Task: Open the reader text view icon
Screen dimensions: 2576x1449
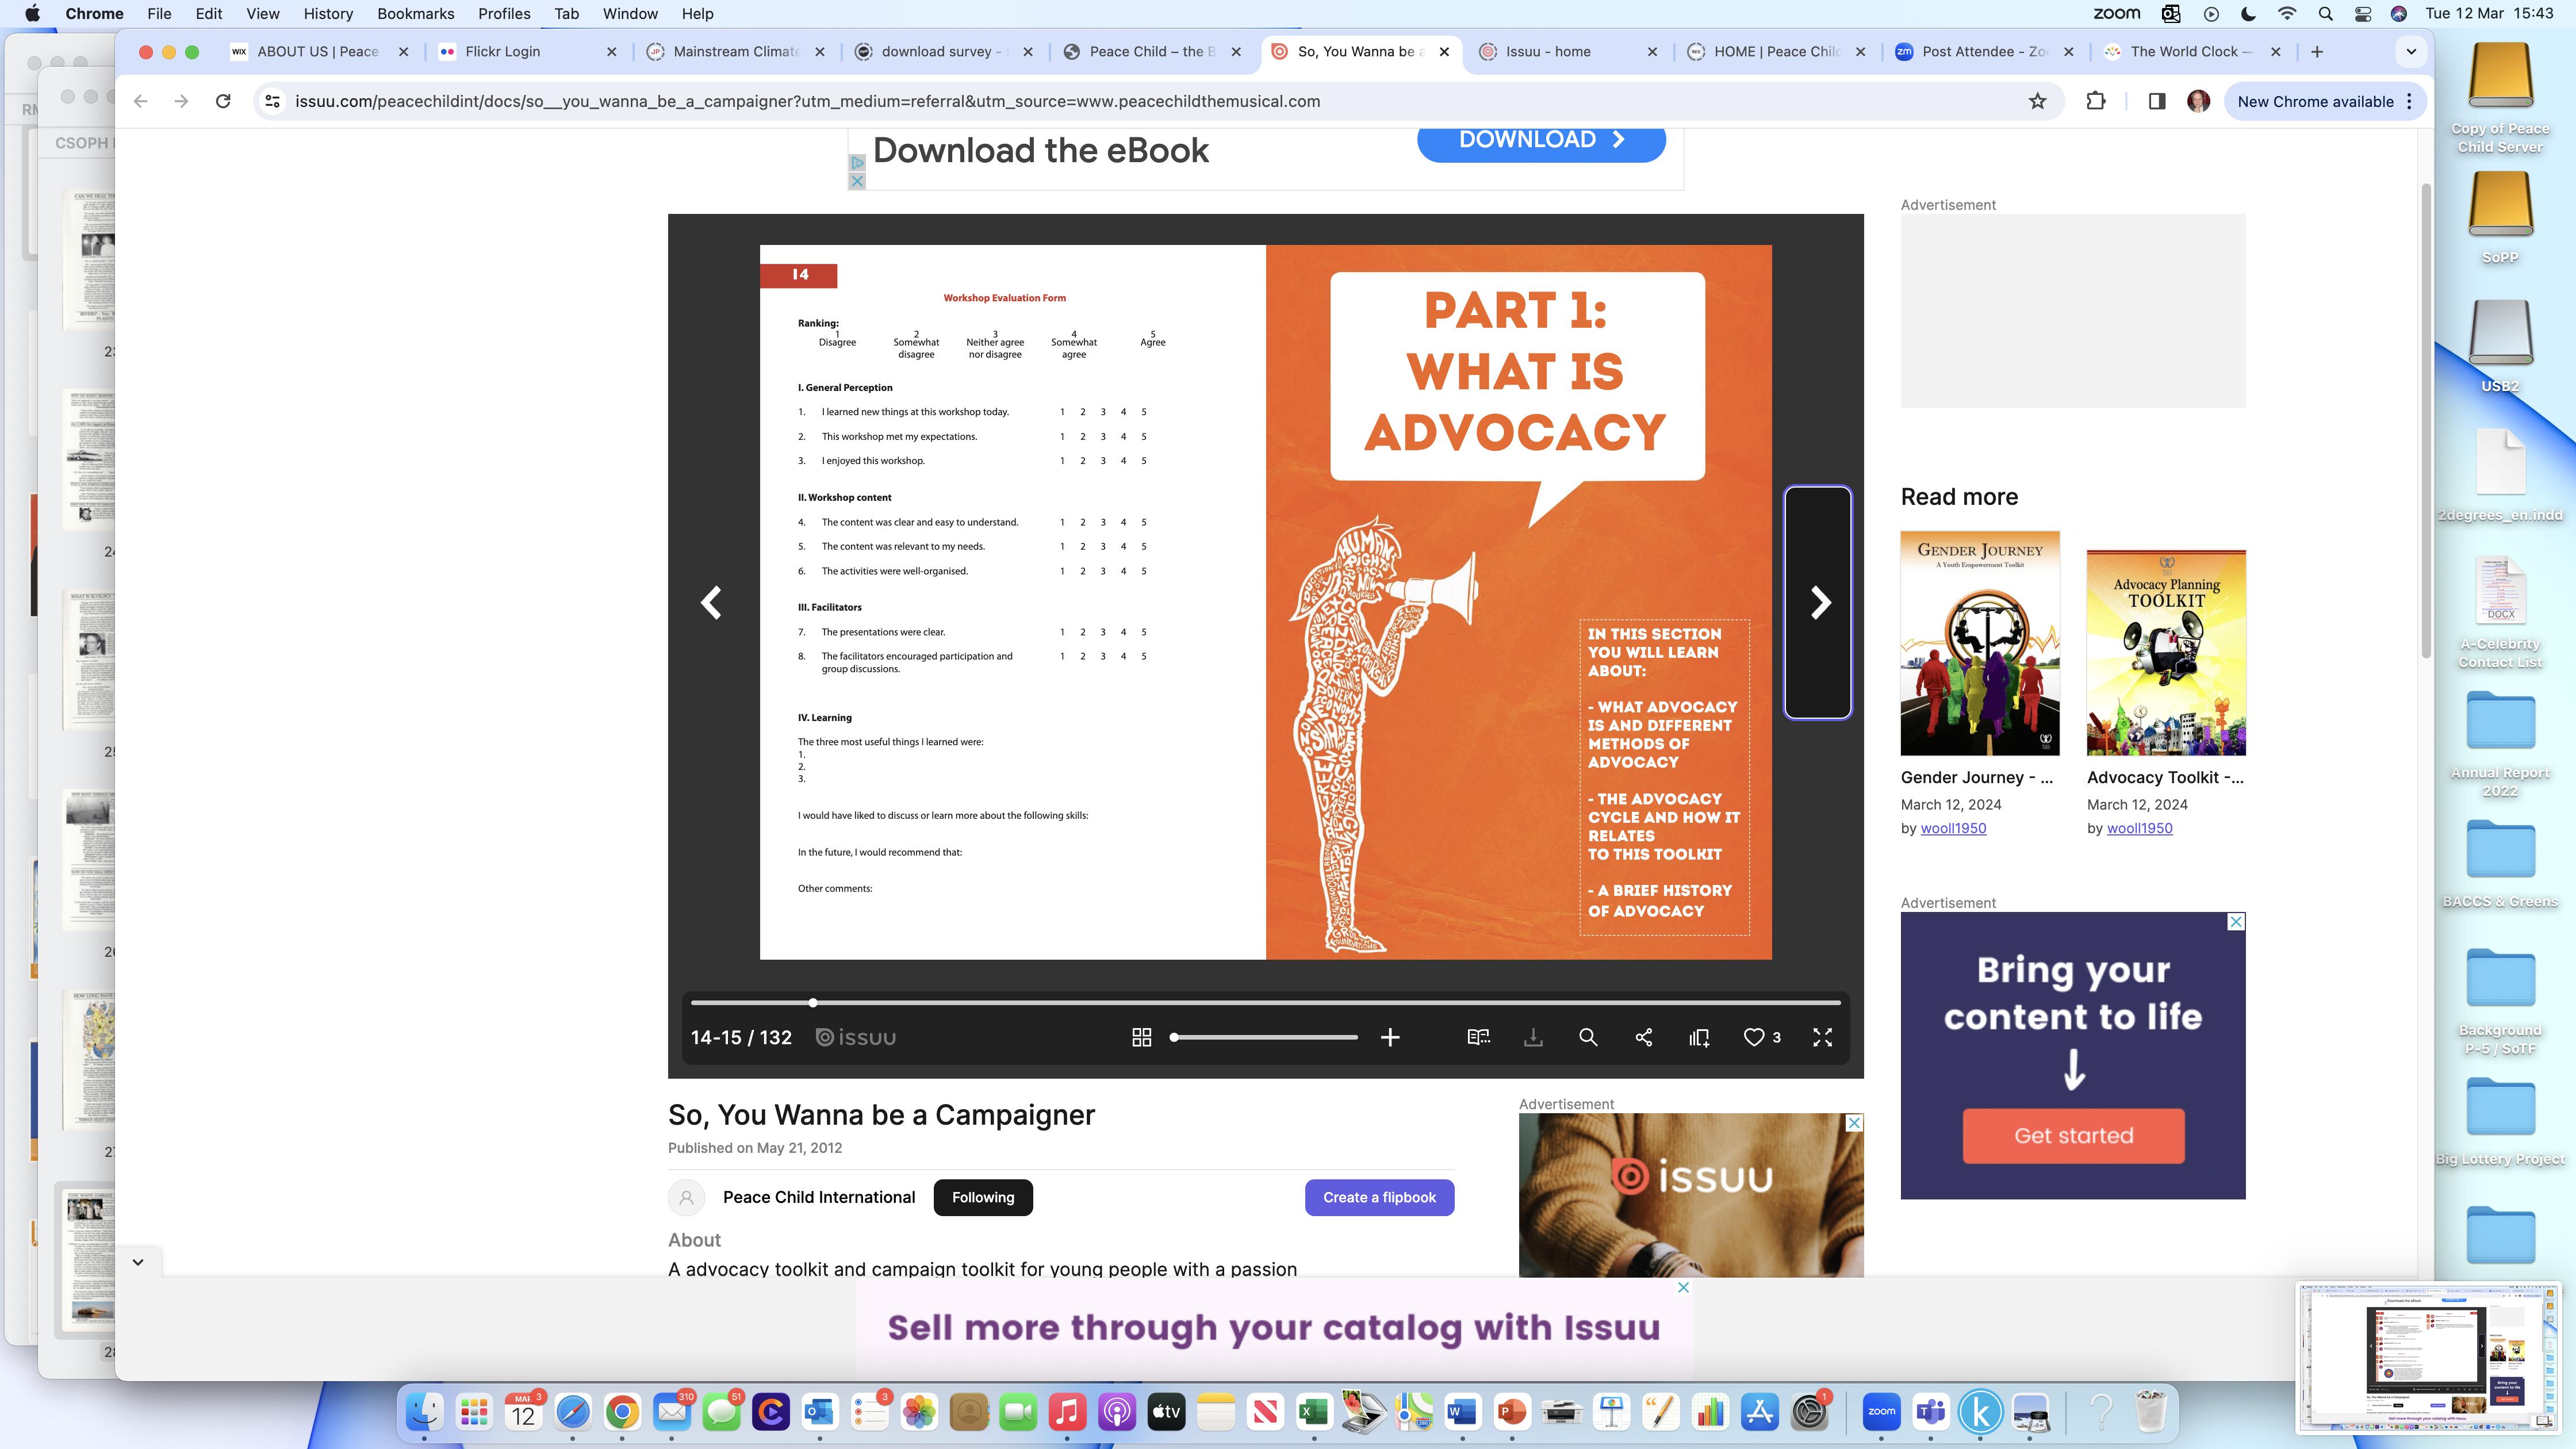Action: click(1478, 1037)
